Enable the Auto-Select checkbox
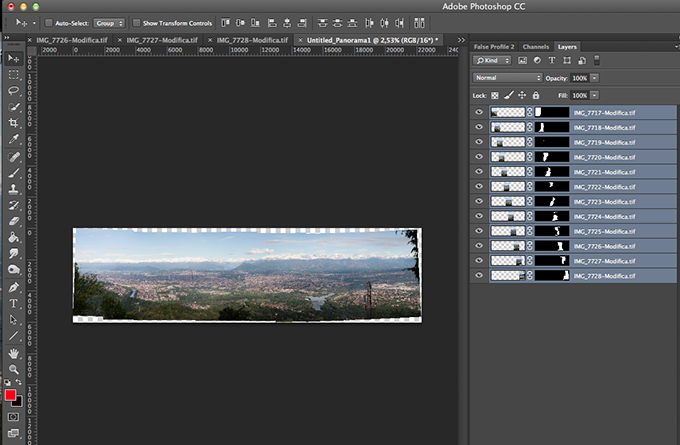Viewport: 680px width, 445px height. [49, 22]
